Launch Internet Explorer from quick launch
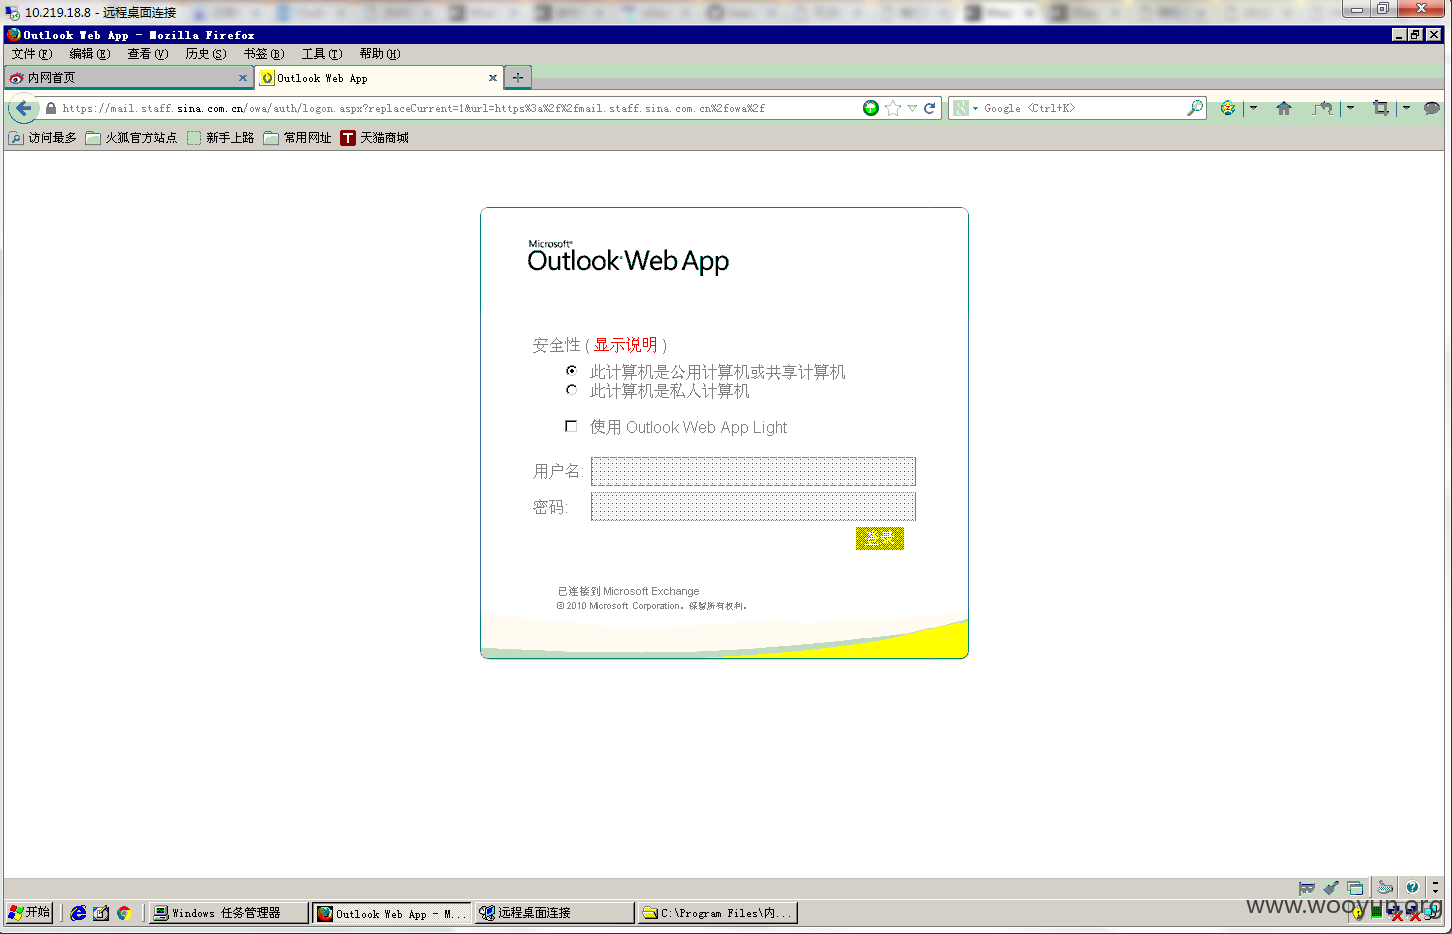The height and width of the screenshot is (934, 1452). point(78,913)
